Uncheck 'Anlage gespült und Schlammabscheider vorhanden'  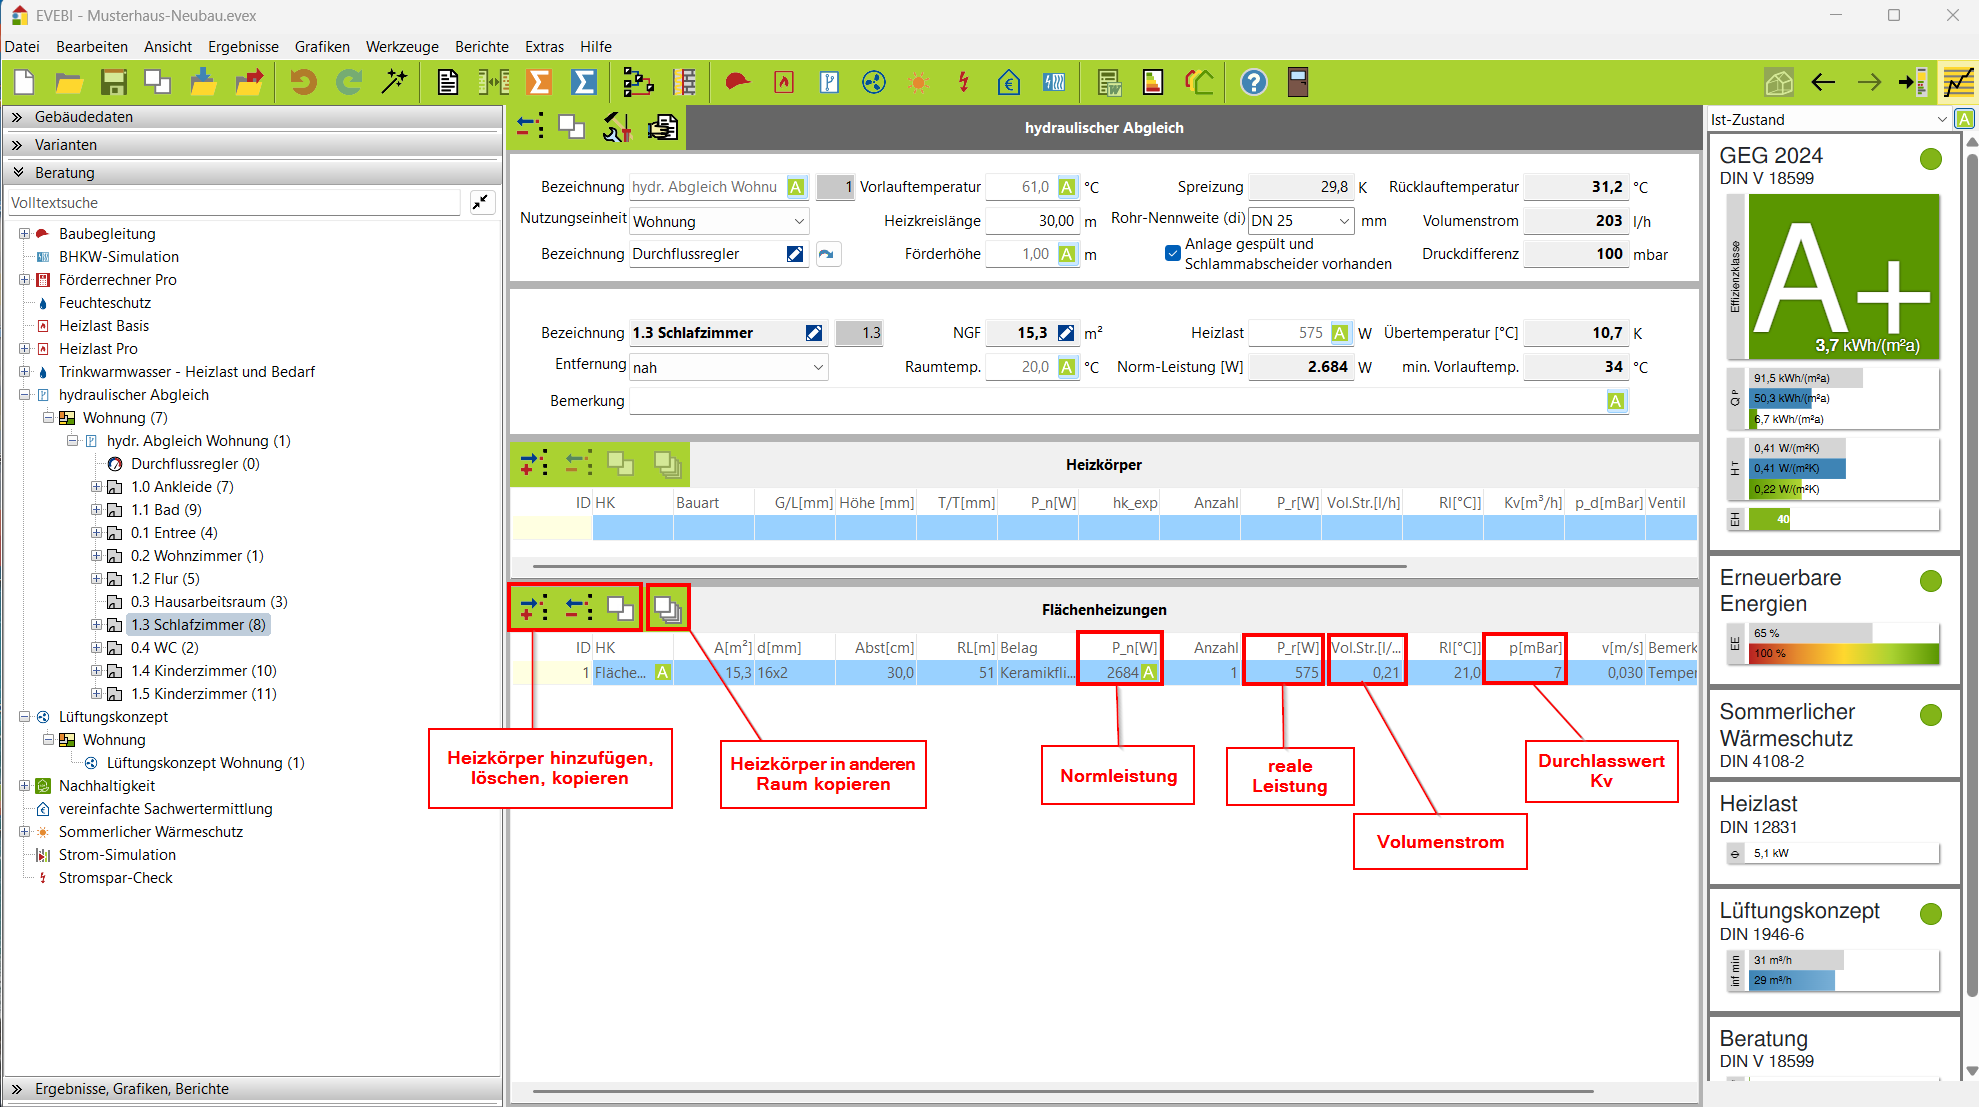pos(1172,253)
